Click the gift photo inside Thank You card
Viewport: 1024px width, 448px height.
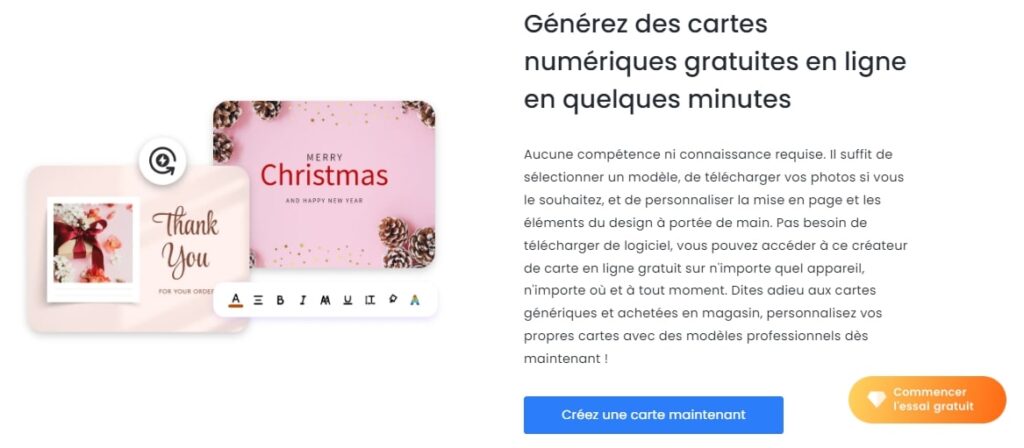point(93,243)
